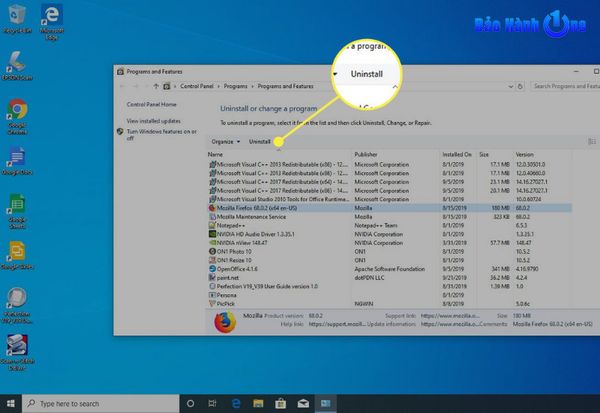Image resolution: width=600 pixels, height=413 pixels.
Task: Click the Windows Start button
Action: 11,403
